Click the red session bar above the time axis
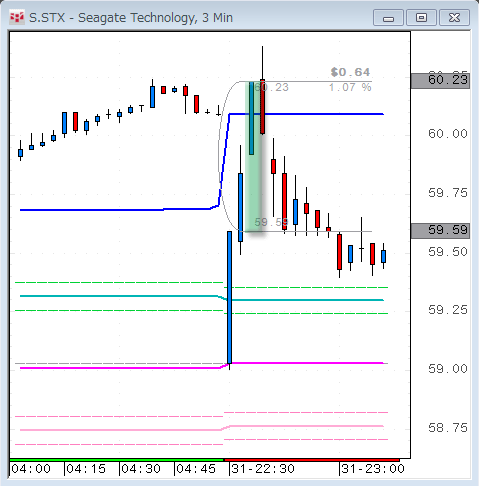This screenshot has width=479, height=486. (312, 460)
